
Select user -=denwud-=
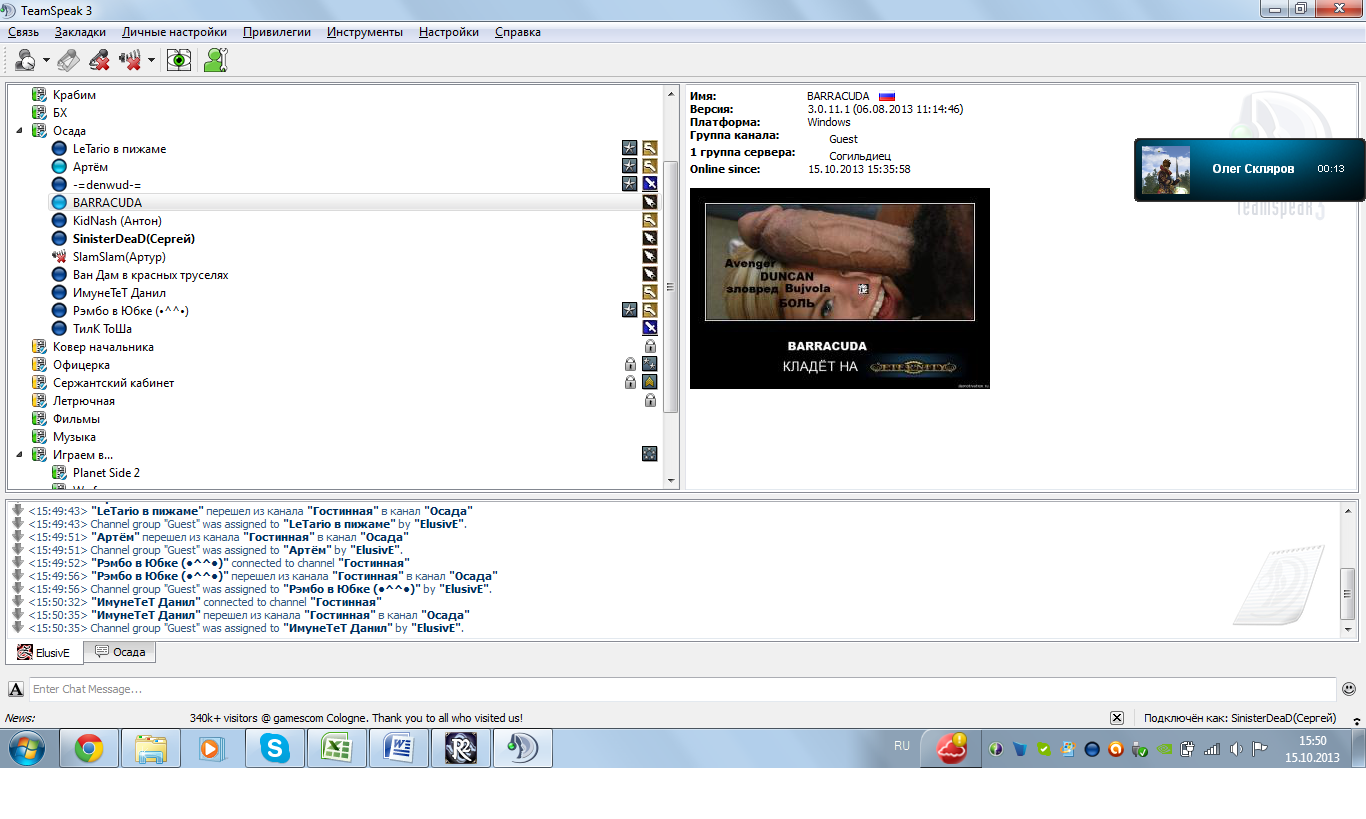point(107,185)
